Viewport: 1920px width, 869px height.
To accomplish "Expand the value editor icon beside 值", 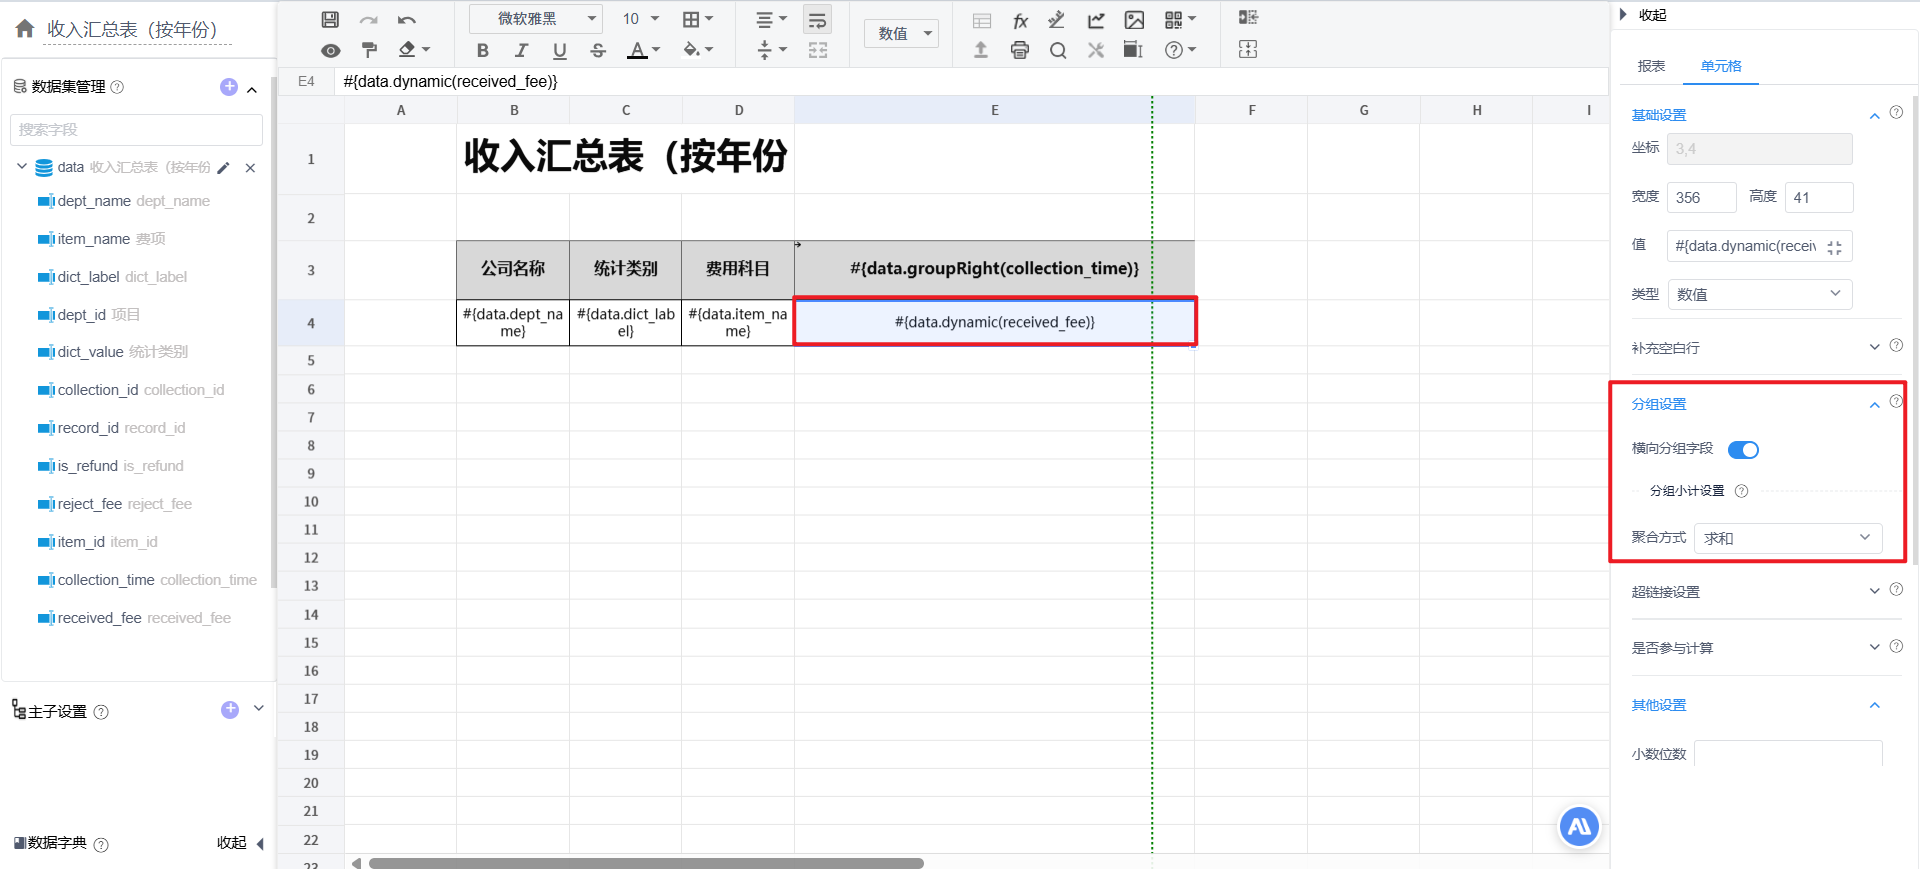I will coord(1834,248).
